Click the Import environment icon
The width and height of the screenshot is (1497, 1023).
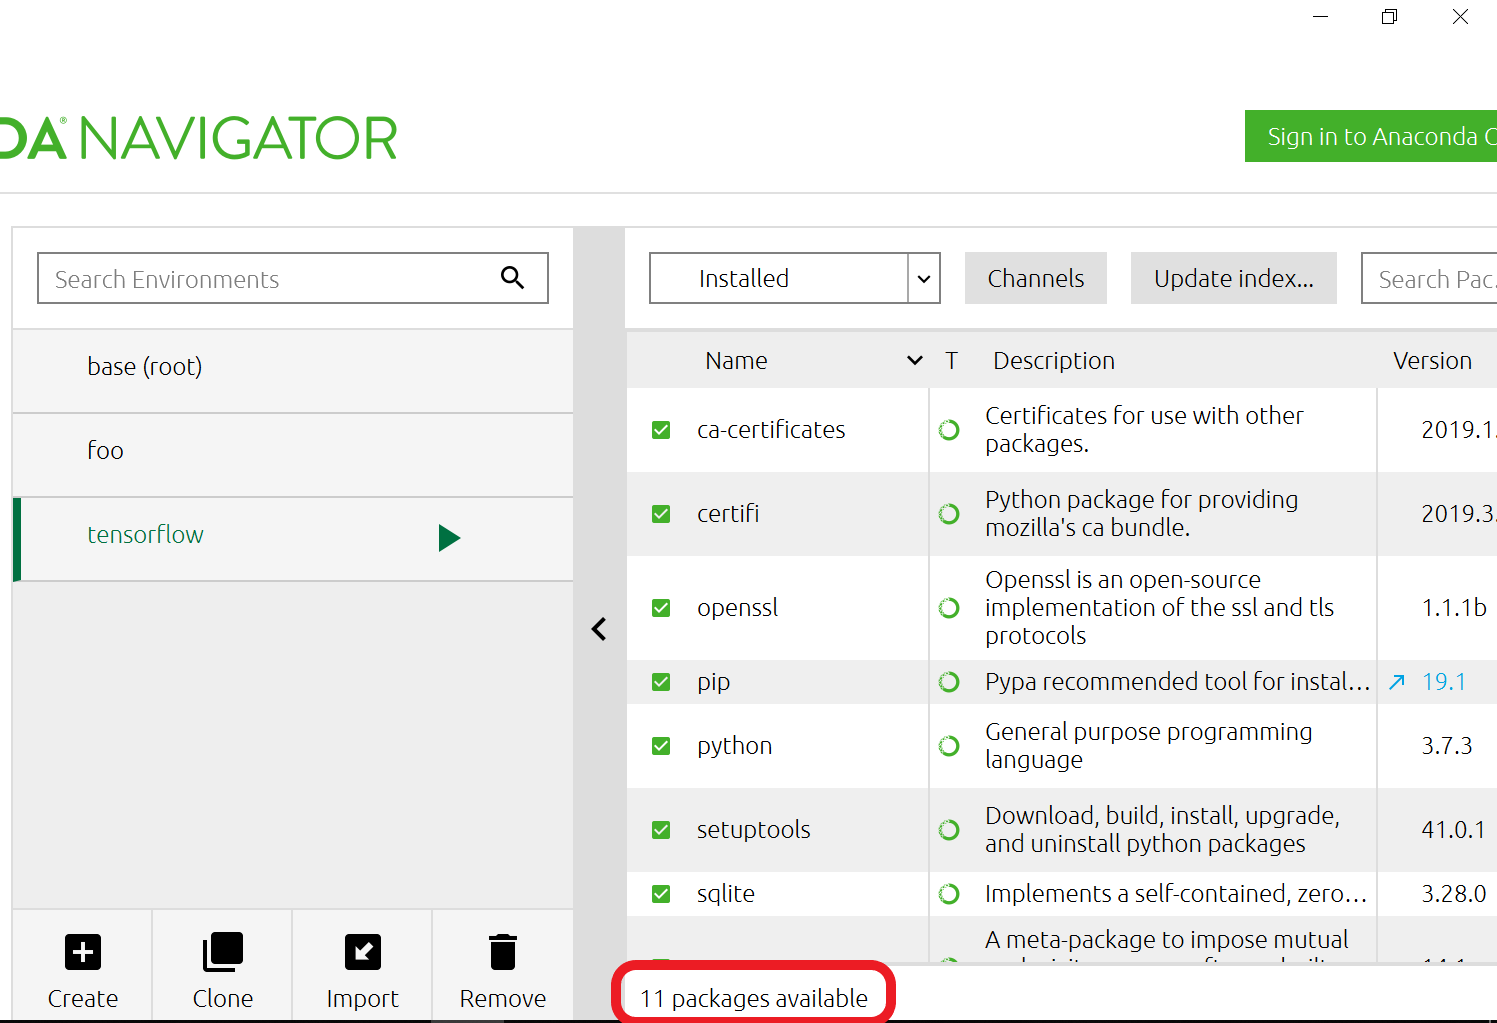coord(362,952)
